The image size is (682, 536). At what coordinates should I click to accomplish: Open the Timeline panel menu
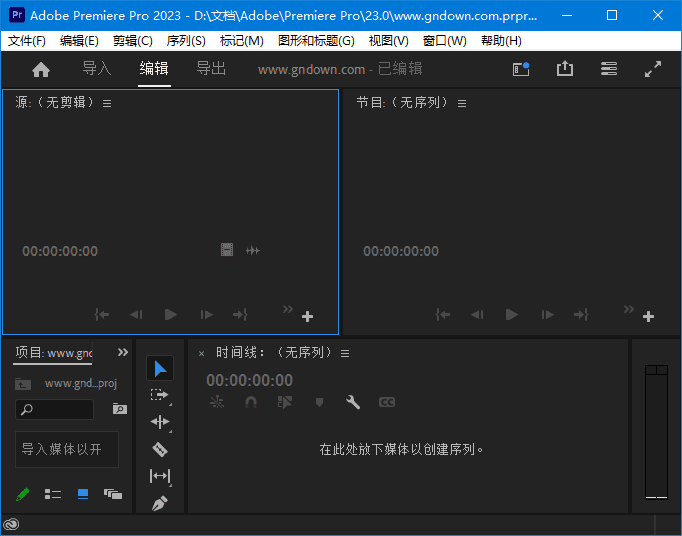[345, 354]
